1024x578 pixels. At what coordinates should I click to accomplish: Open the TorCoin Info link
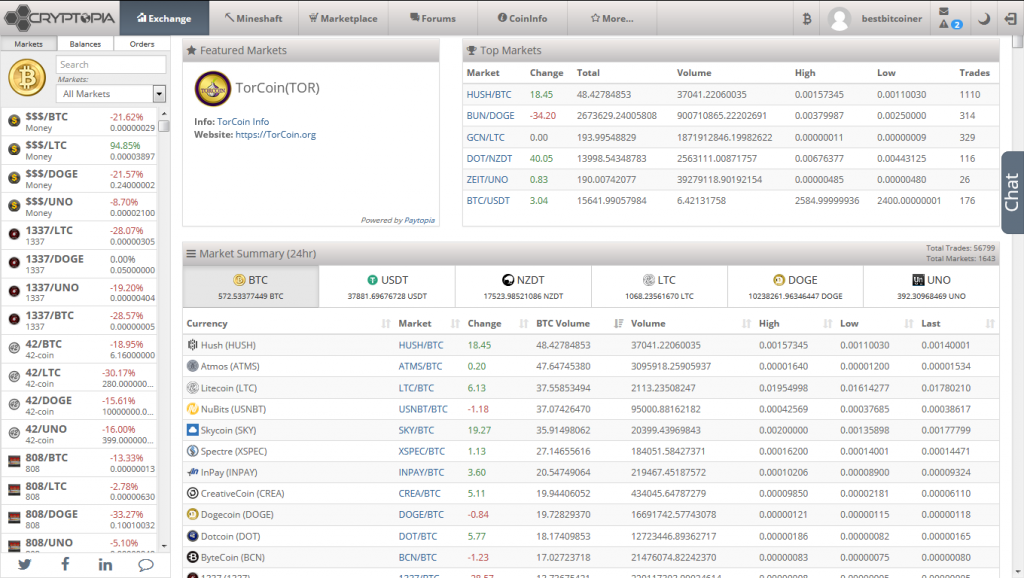pos(243,121)
